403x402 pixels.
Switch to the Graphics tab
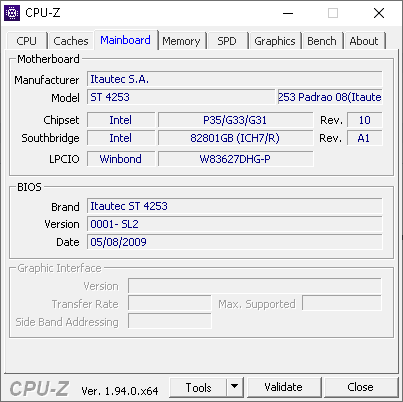pyautogui.click(x=275, y=41)
